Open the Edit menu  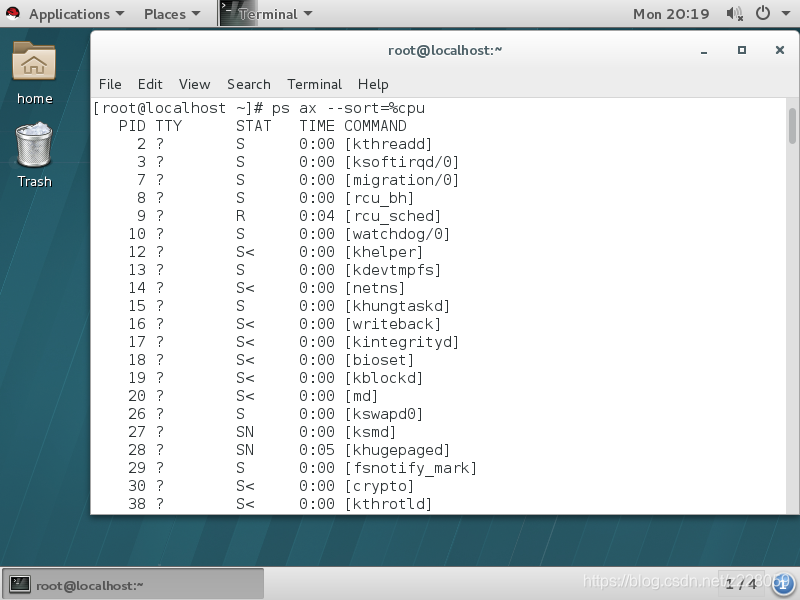coord(150,84)
